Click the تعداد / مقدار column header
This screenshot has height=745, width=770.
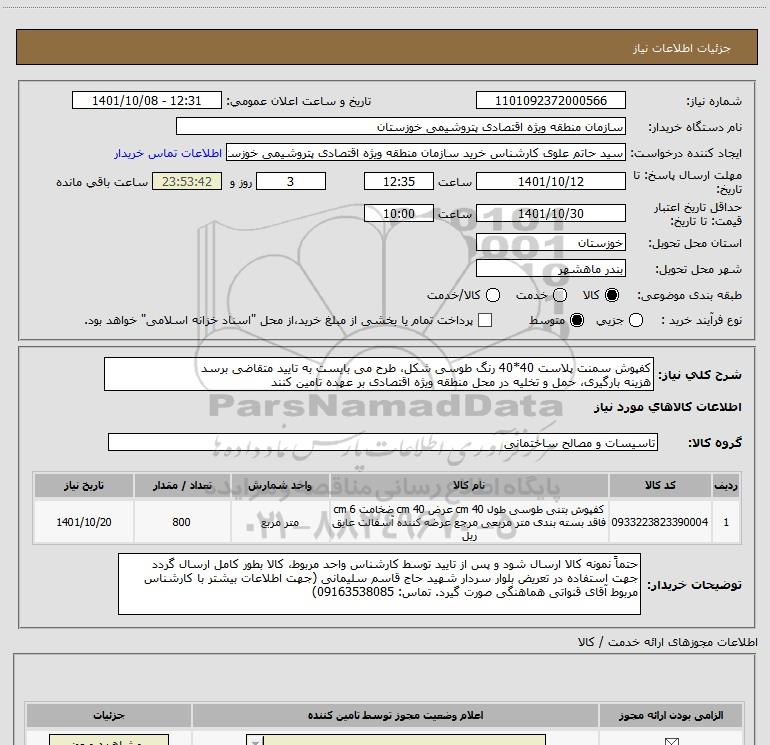click(182, 485)
